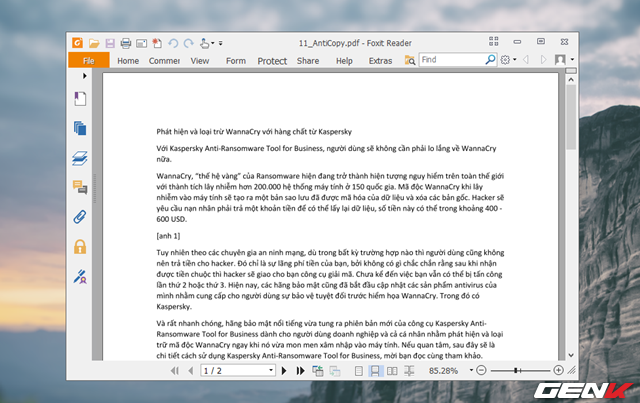Redo the last action
The width and height of the screenshot is (640, 403).
pos(189,43)
